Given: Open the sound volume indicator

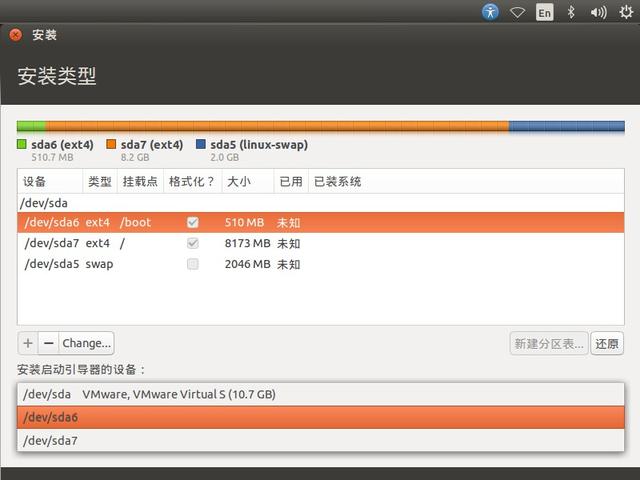Looking at the screenshot, I should (598, 13).
